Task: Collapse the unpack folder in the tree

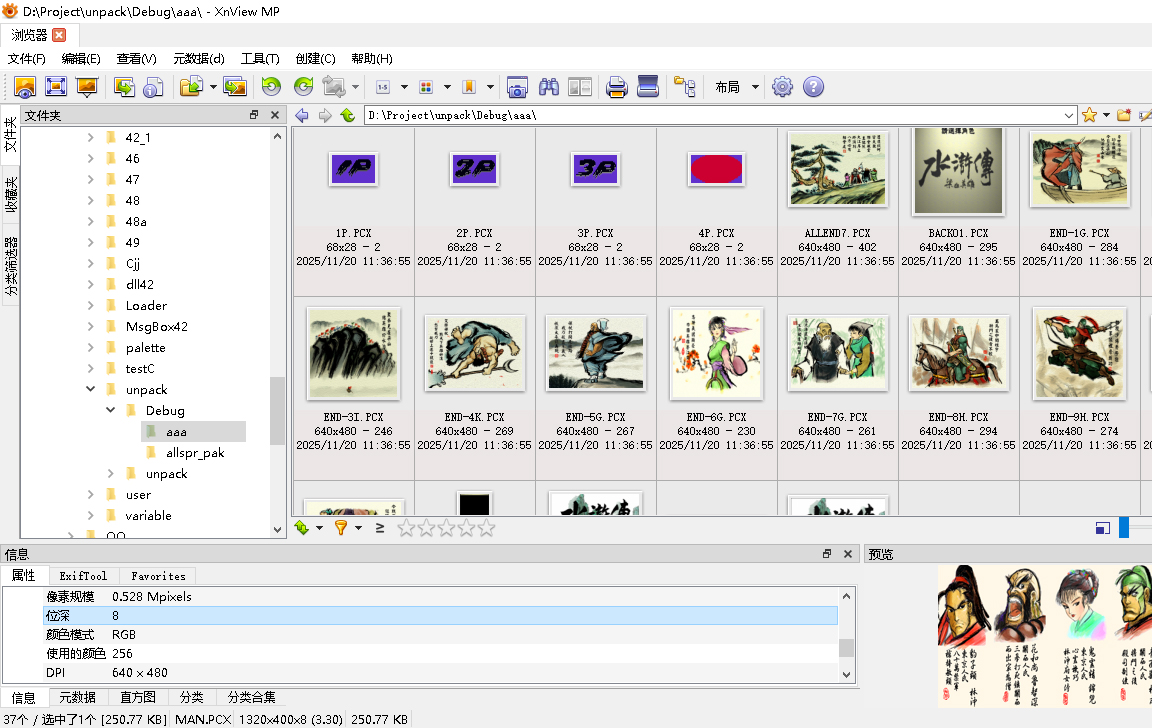Action: [90, 389]
